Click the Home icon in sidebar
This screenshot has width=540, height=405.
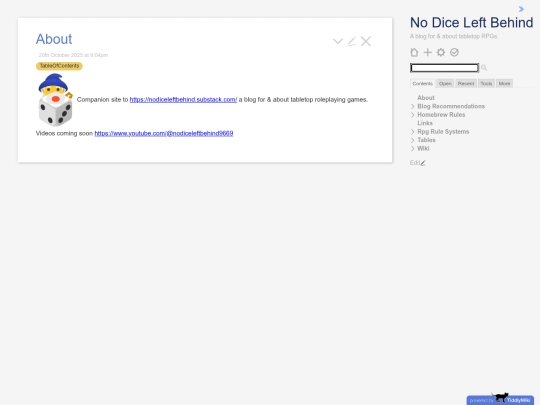click(x=414, y=52)
